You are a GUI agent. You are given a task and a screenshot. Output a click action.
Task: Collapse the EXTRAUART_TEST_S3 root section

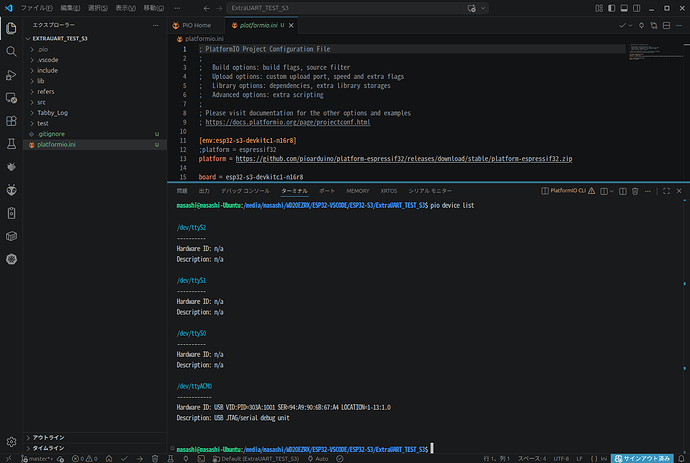[x=95, y=39]
